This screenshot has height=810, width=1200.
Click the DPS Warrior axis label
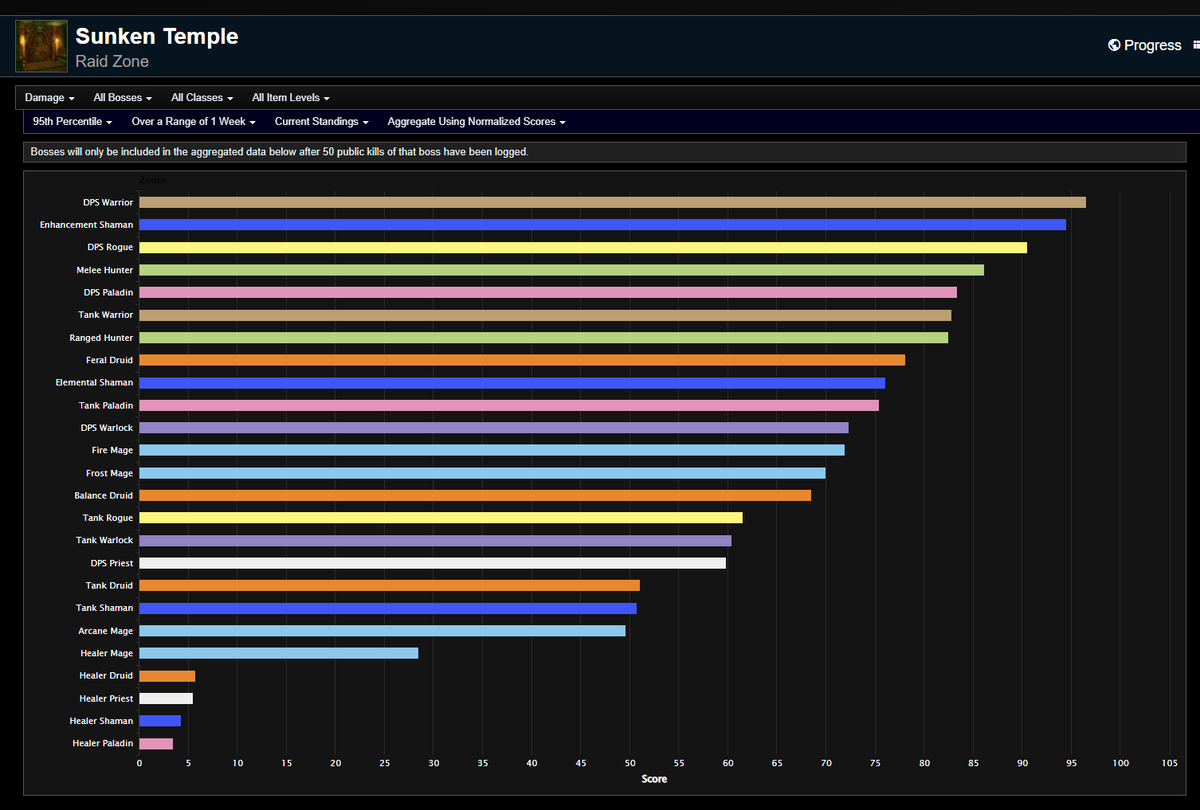108,202
